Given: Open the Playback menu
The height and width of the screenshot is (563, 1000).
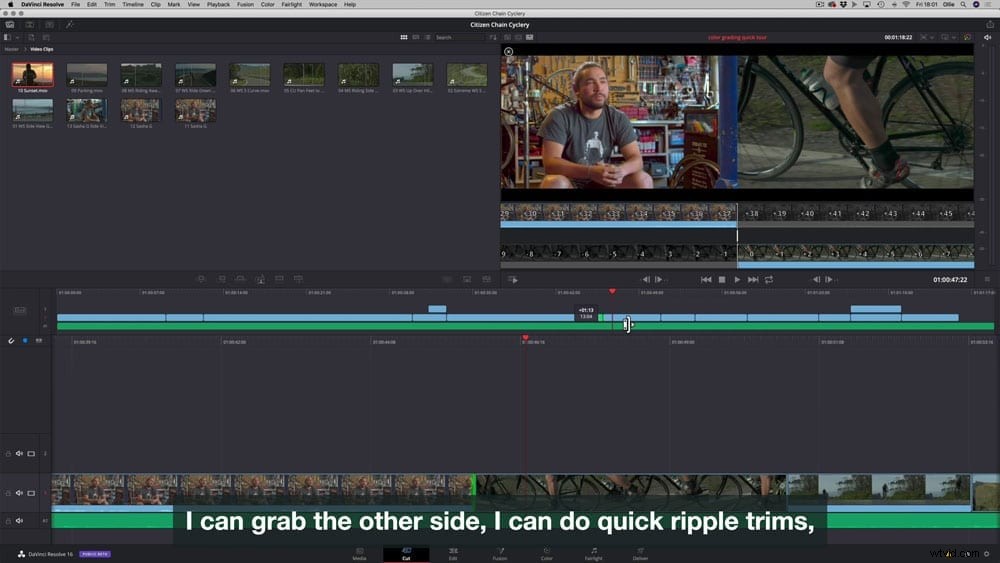Looking at the screenshot, I should coord(218,4).
